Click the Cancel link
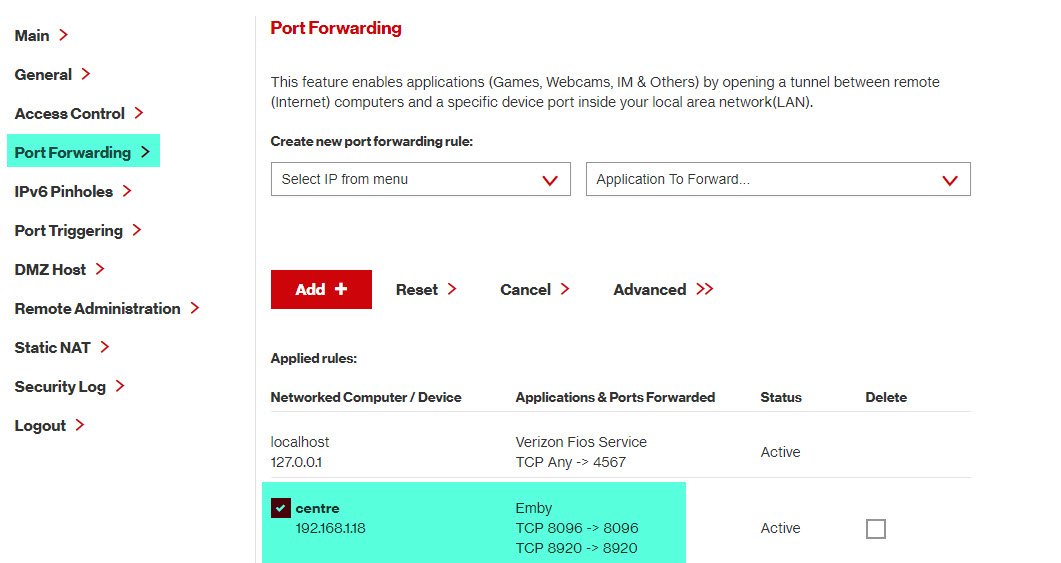The width and height of the screenshot is (1061, 563). tap(525, 289)
